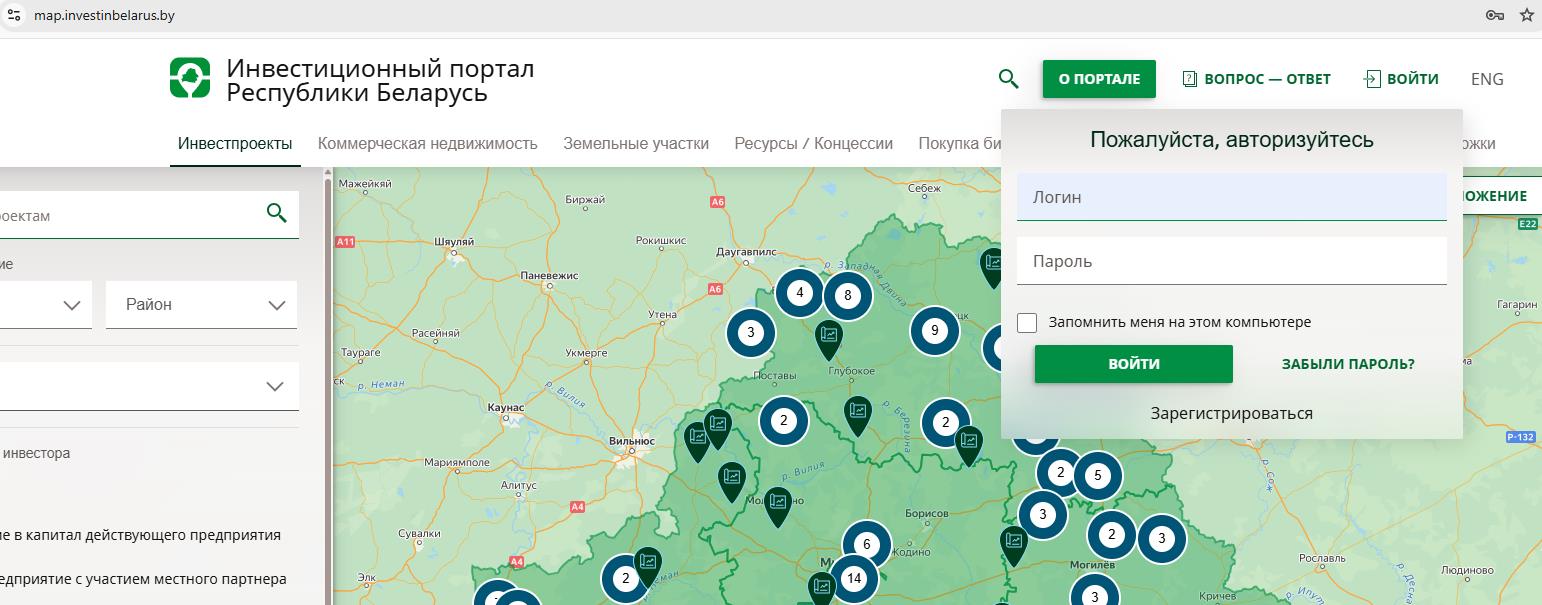The image size is (1542, 605).
Task: Click the map cluster marker showing 6
Action: pyautogui.click(x=866, y=545)
